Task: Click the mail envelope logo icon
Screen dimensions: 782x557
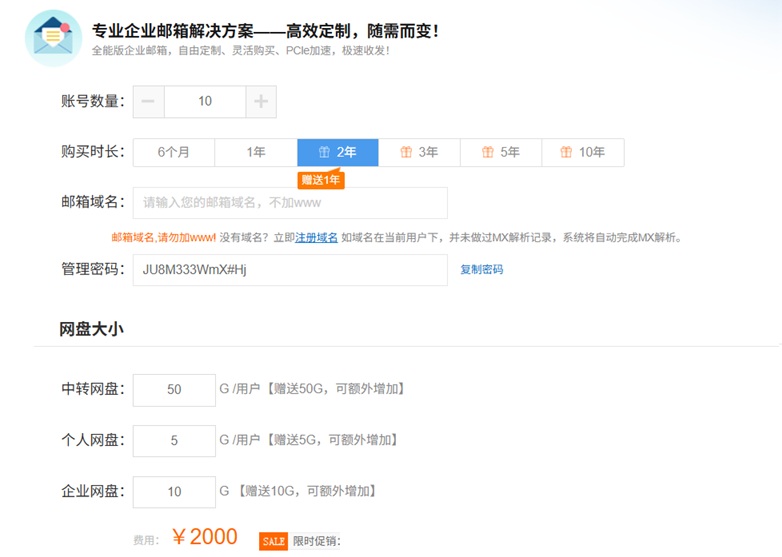Action: pos(53,38)
